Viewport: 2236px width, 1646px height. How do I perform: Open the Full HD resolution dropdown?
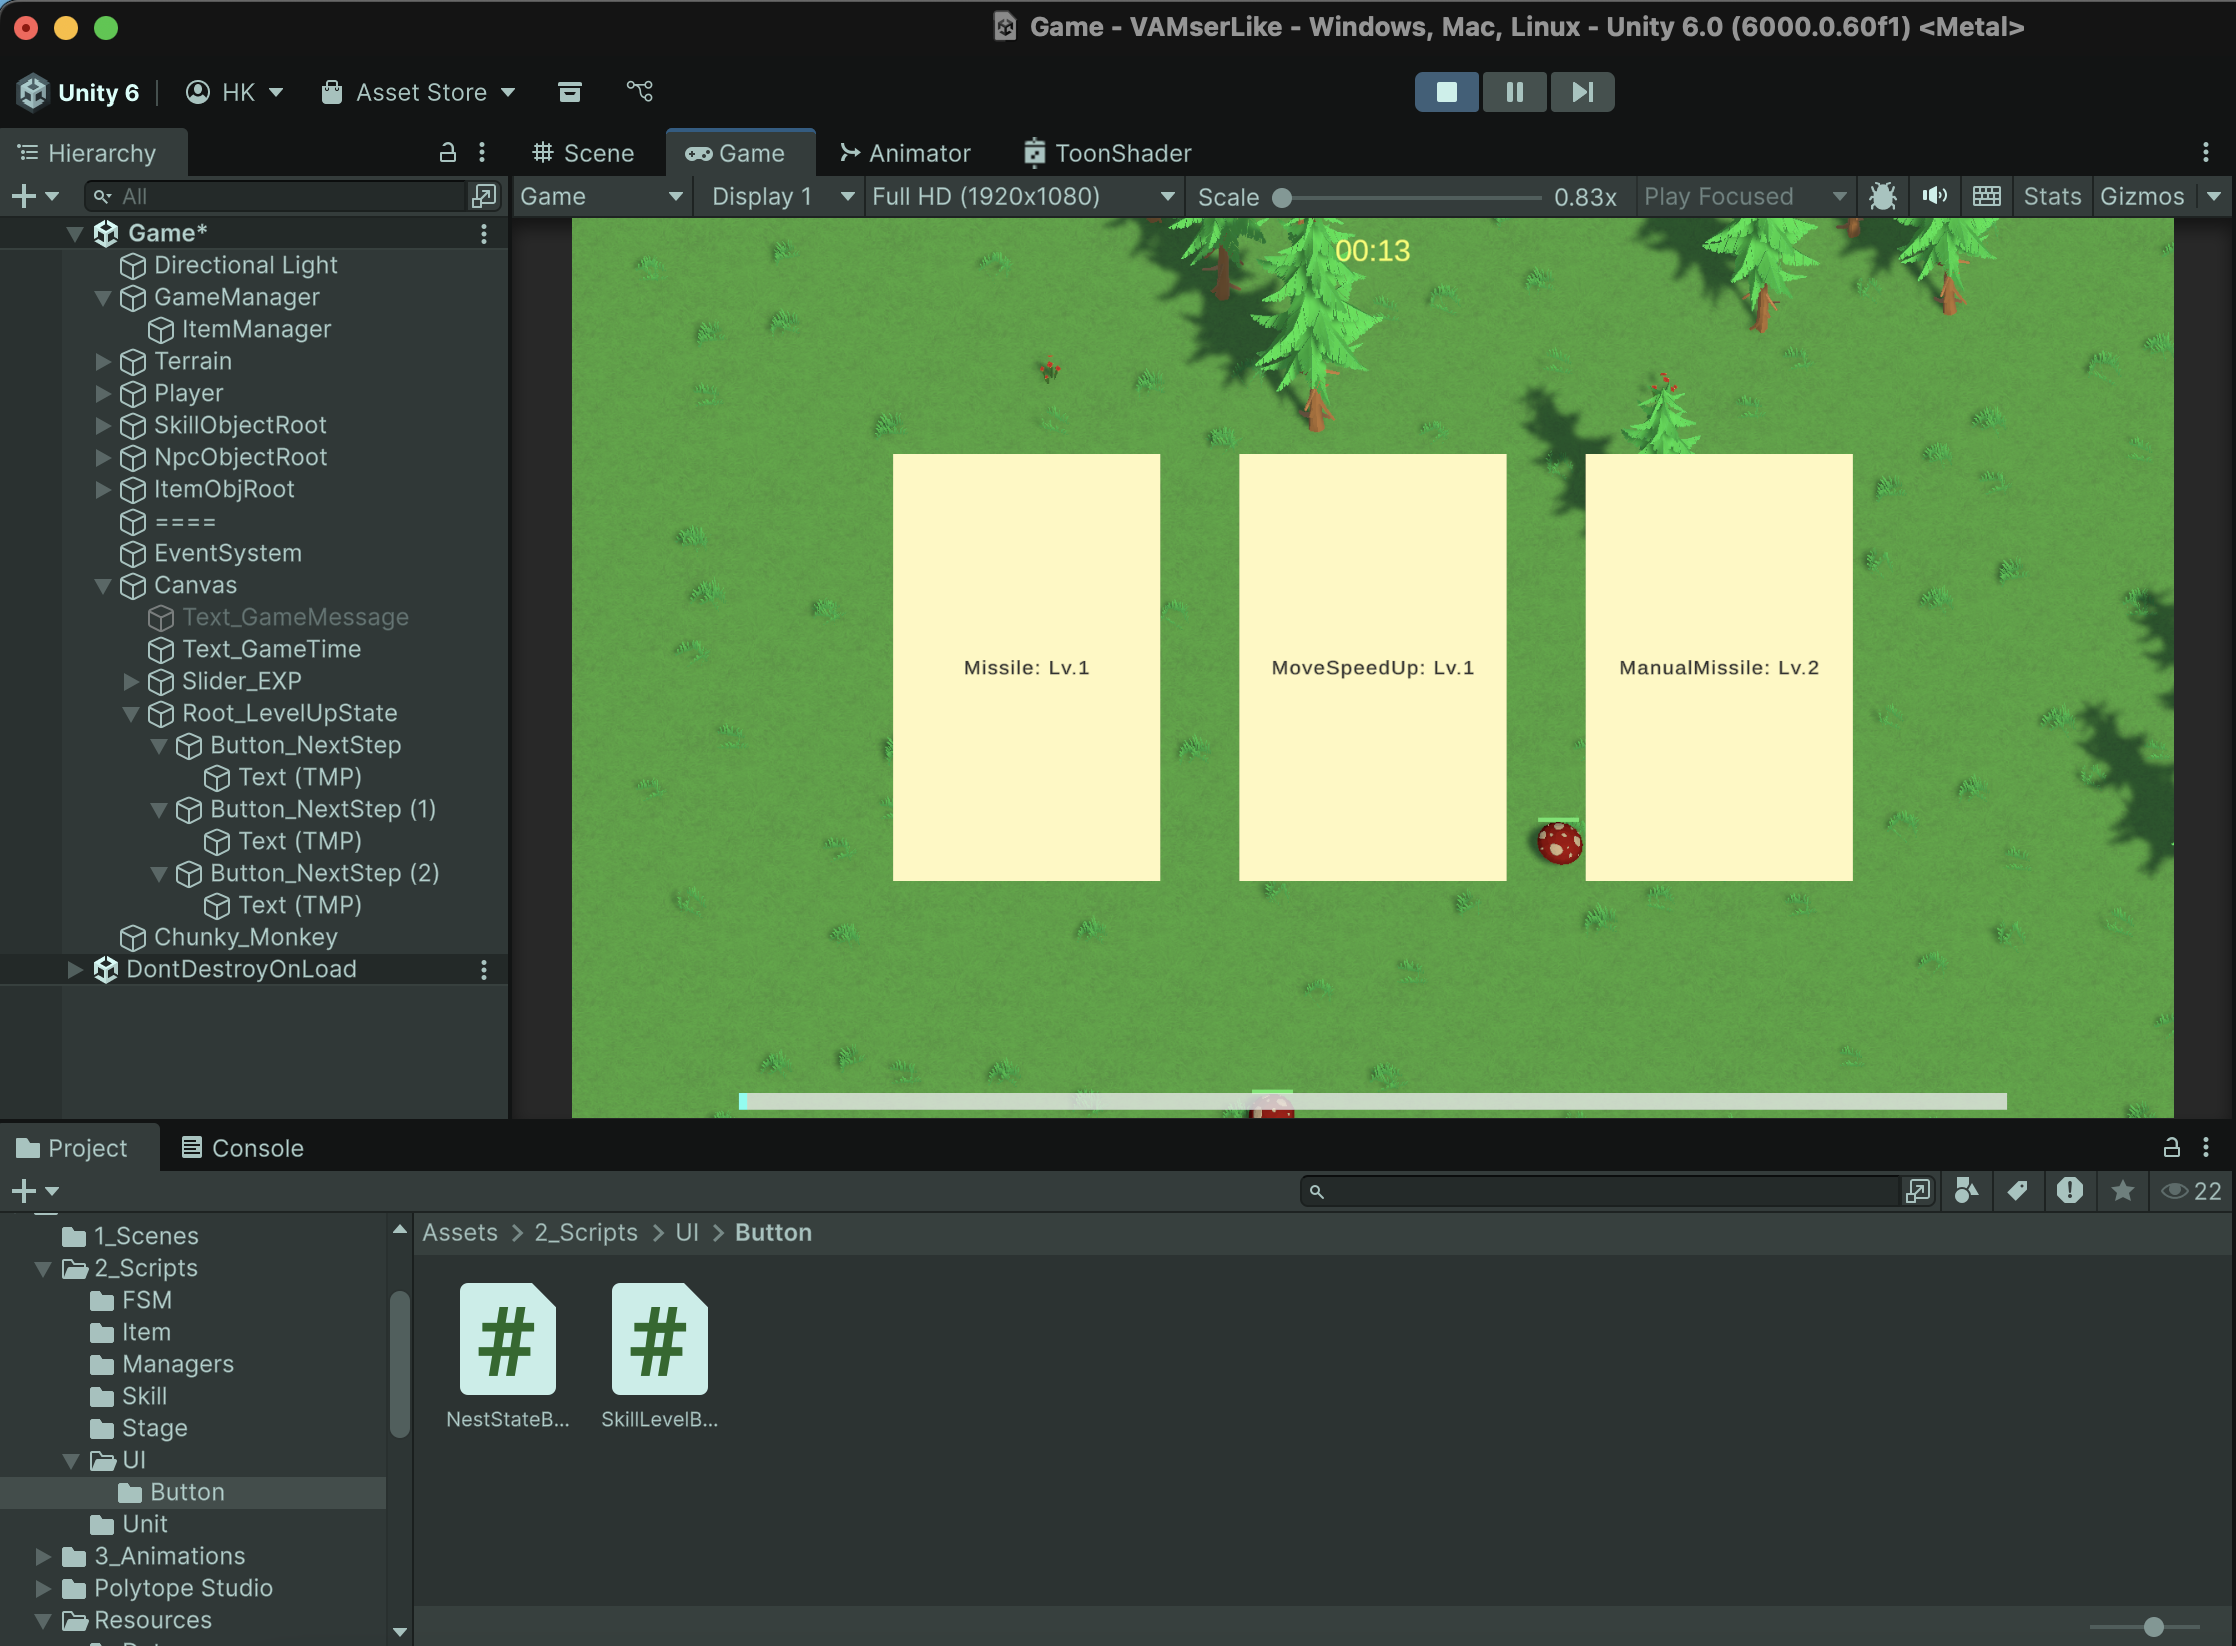1022,196
